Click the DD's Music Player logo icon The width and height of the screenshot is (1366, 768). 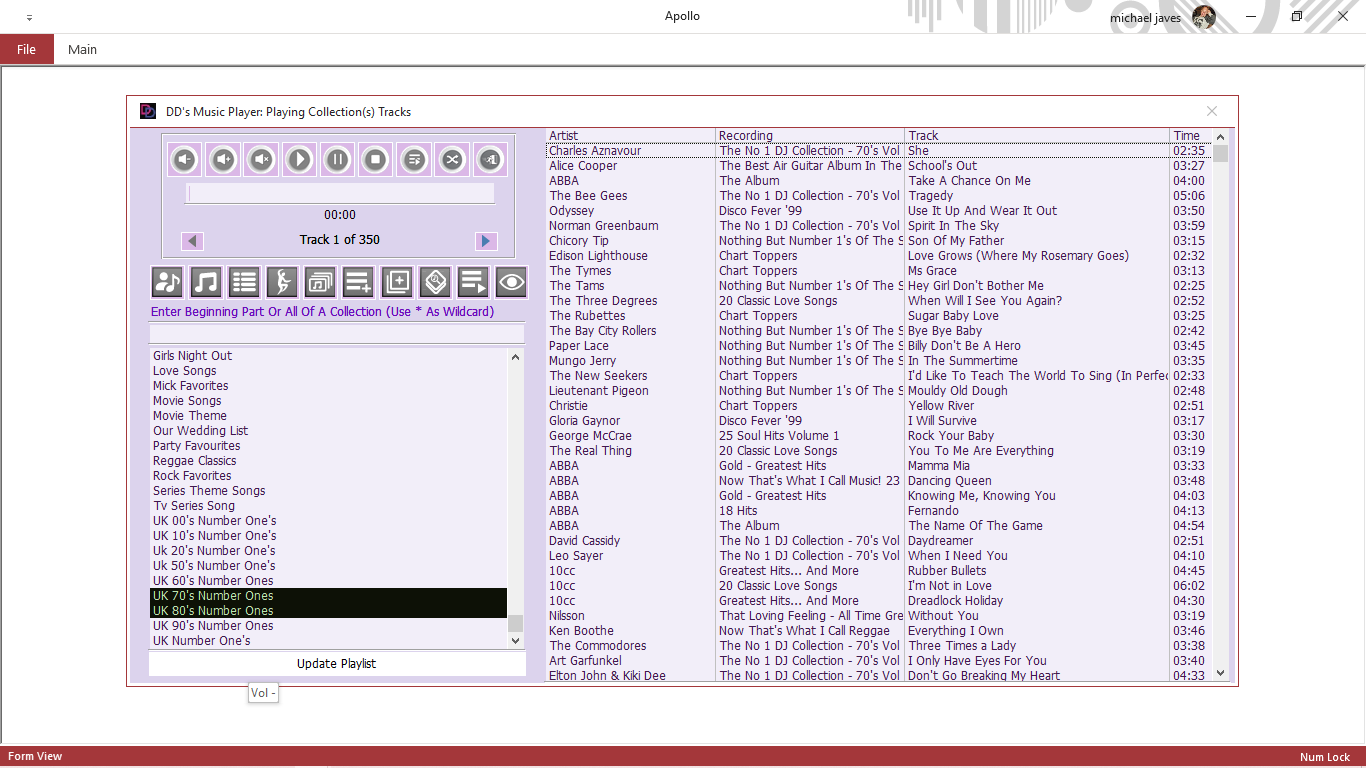(x=148, y=111)
